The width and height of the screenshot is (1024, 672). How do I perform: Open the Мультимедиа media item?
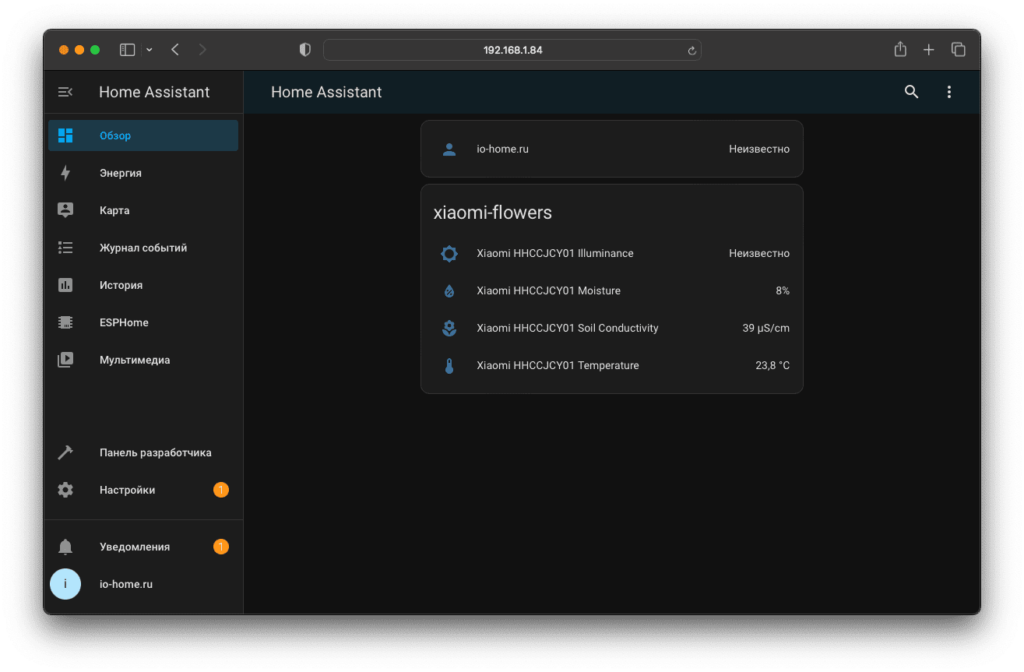[143, 360]
